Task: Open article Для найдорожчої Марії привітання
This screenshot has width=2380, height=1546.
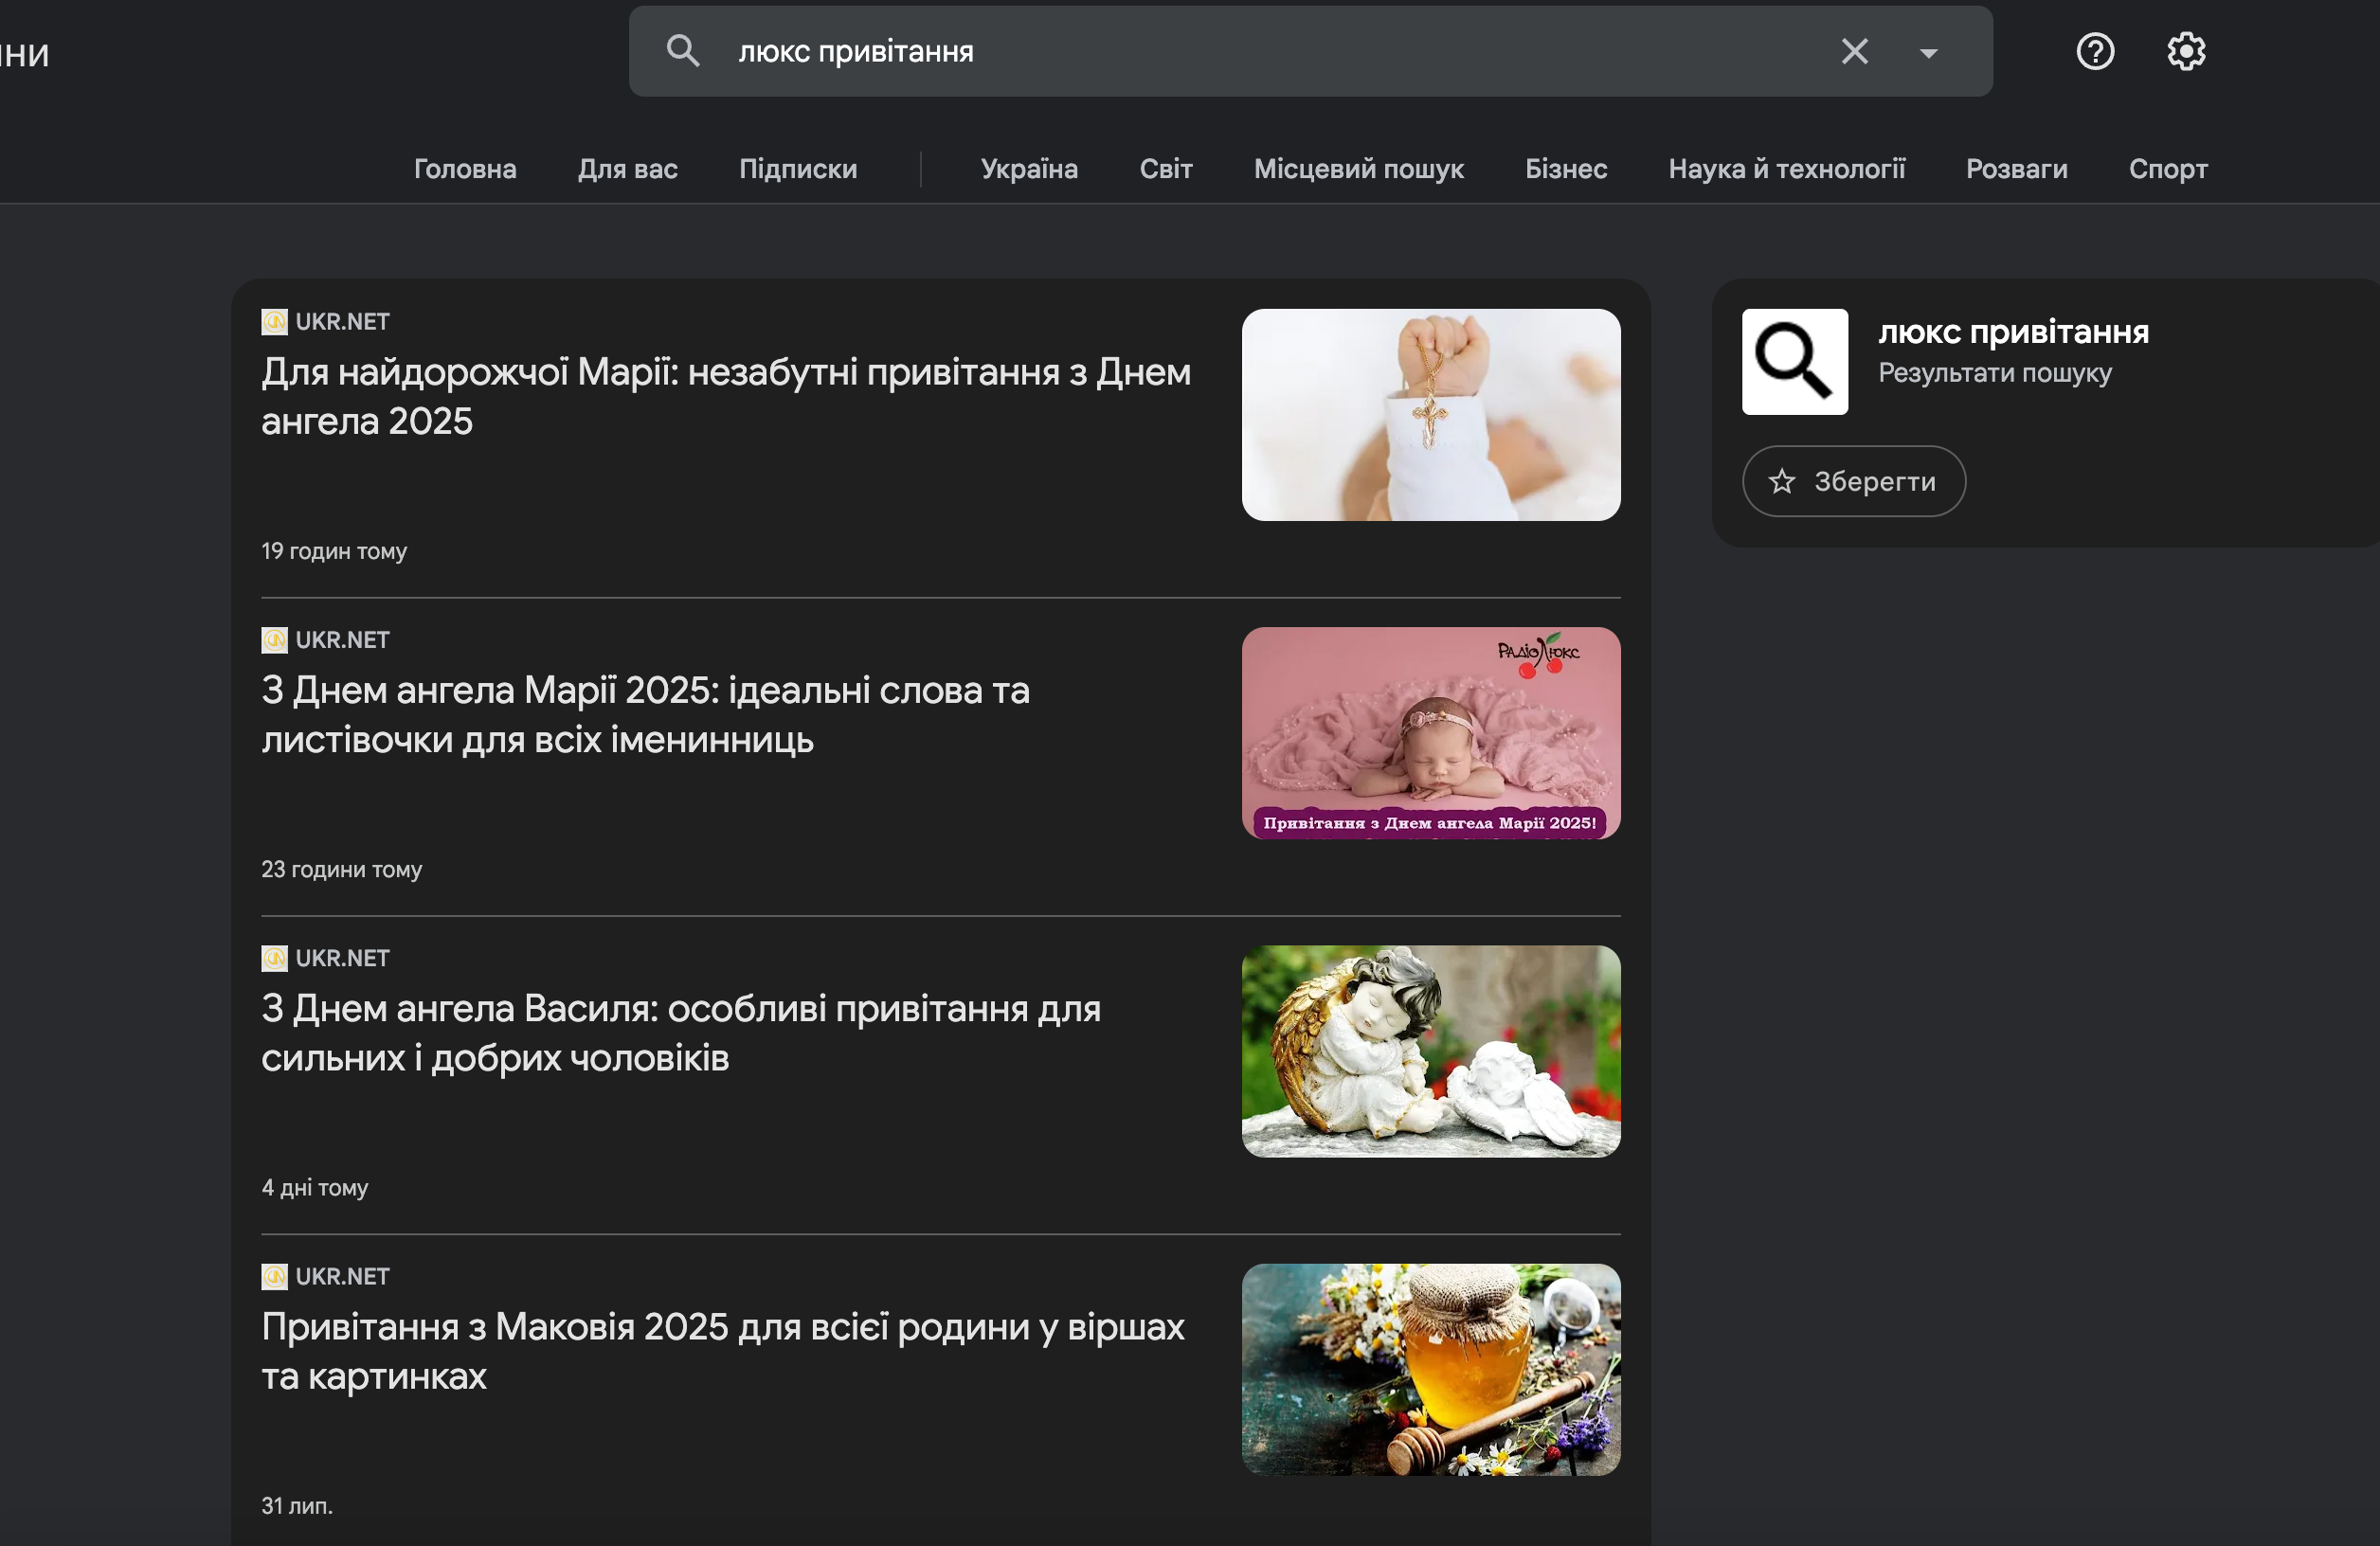Action: [725, 396]
